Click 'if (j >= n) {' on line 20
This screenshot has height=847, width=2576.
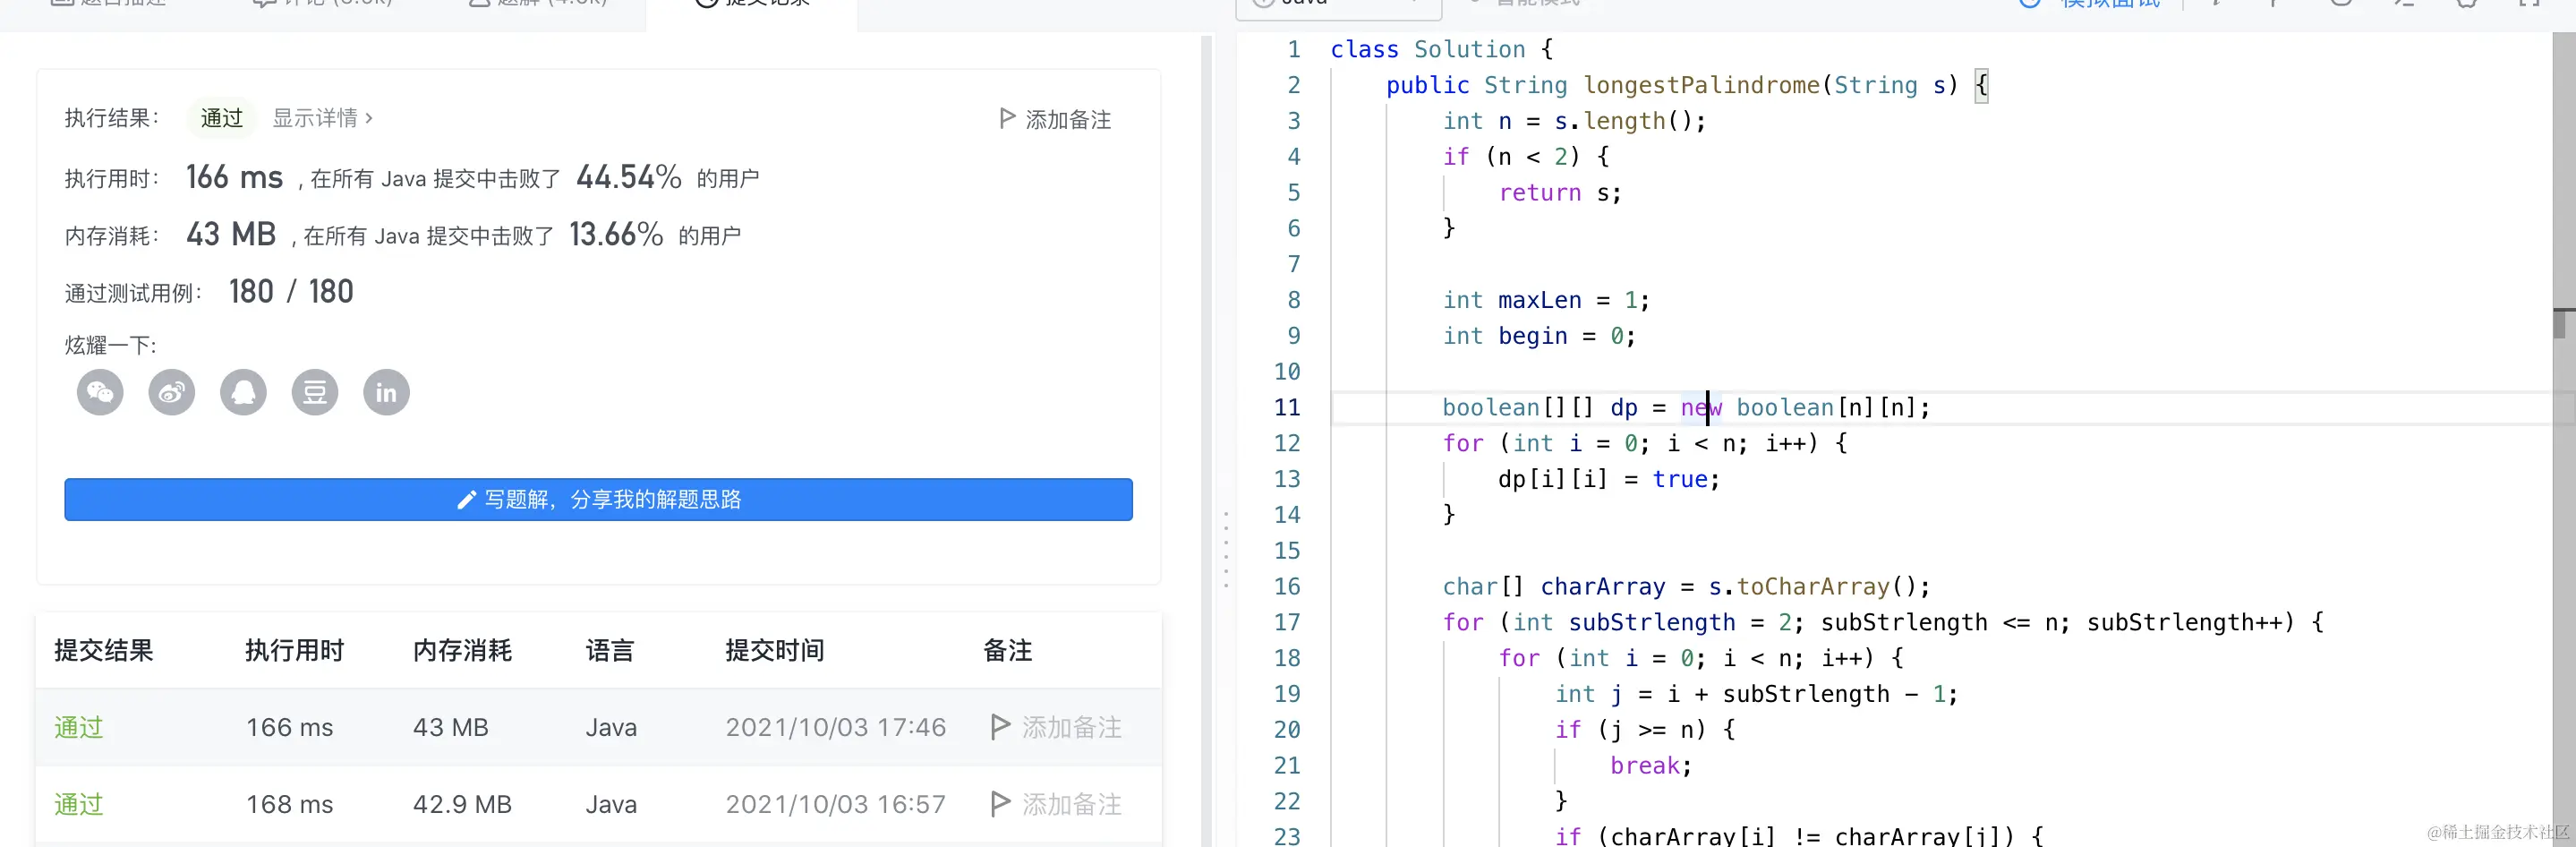coord(1645,729)
